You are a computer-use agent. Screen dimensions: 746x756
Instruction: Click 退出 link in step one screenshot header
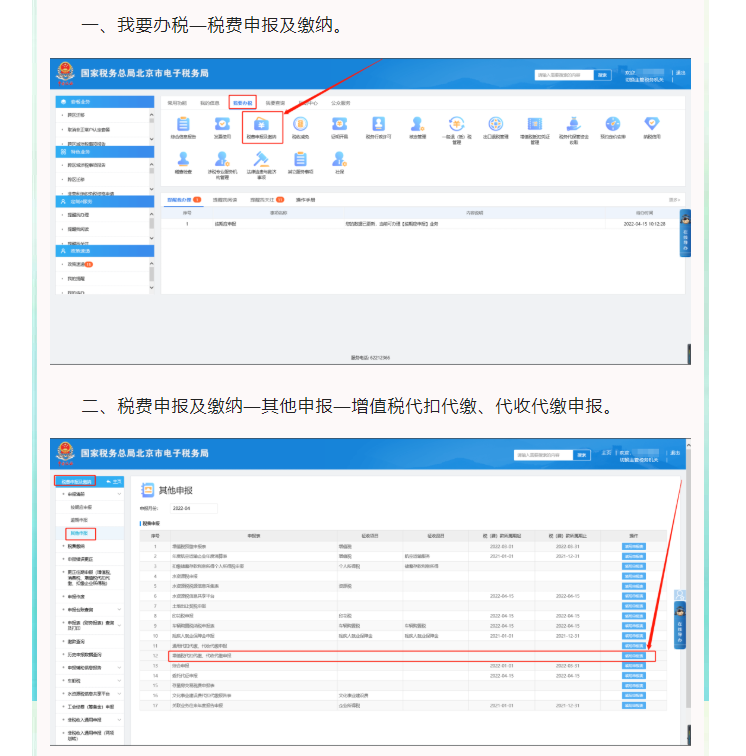[x=680, y=73]
